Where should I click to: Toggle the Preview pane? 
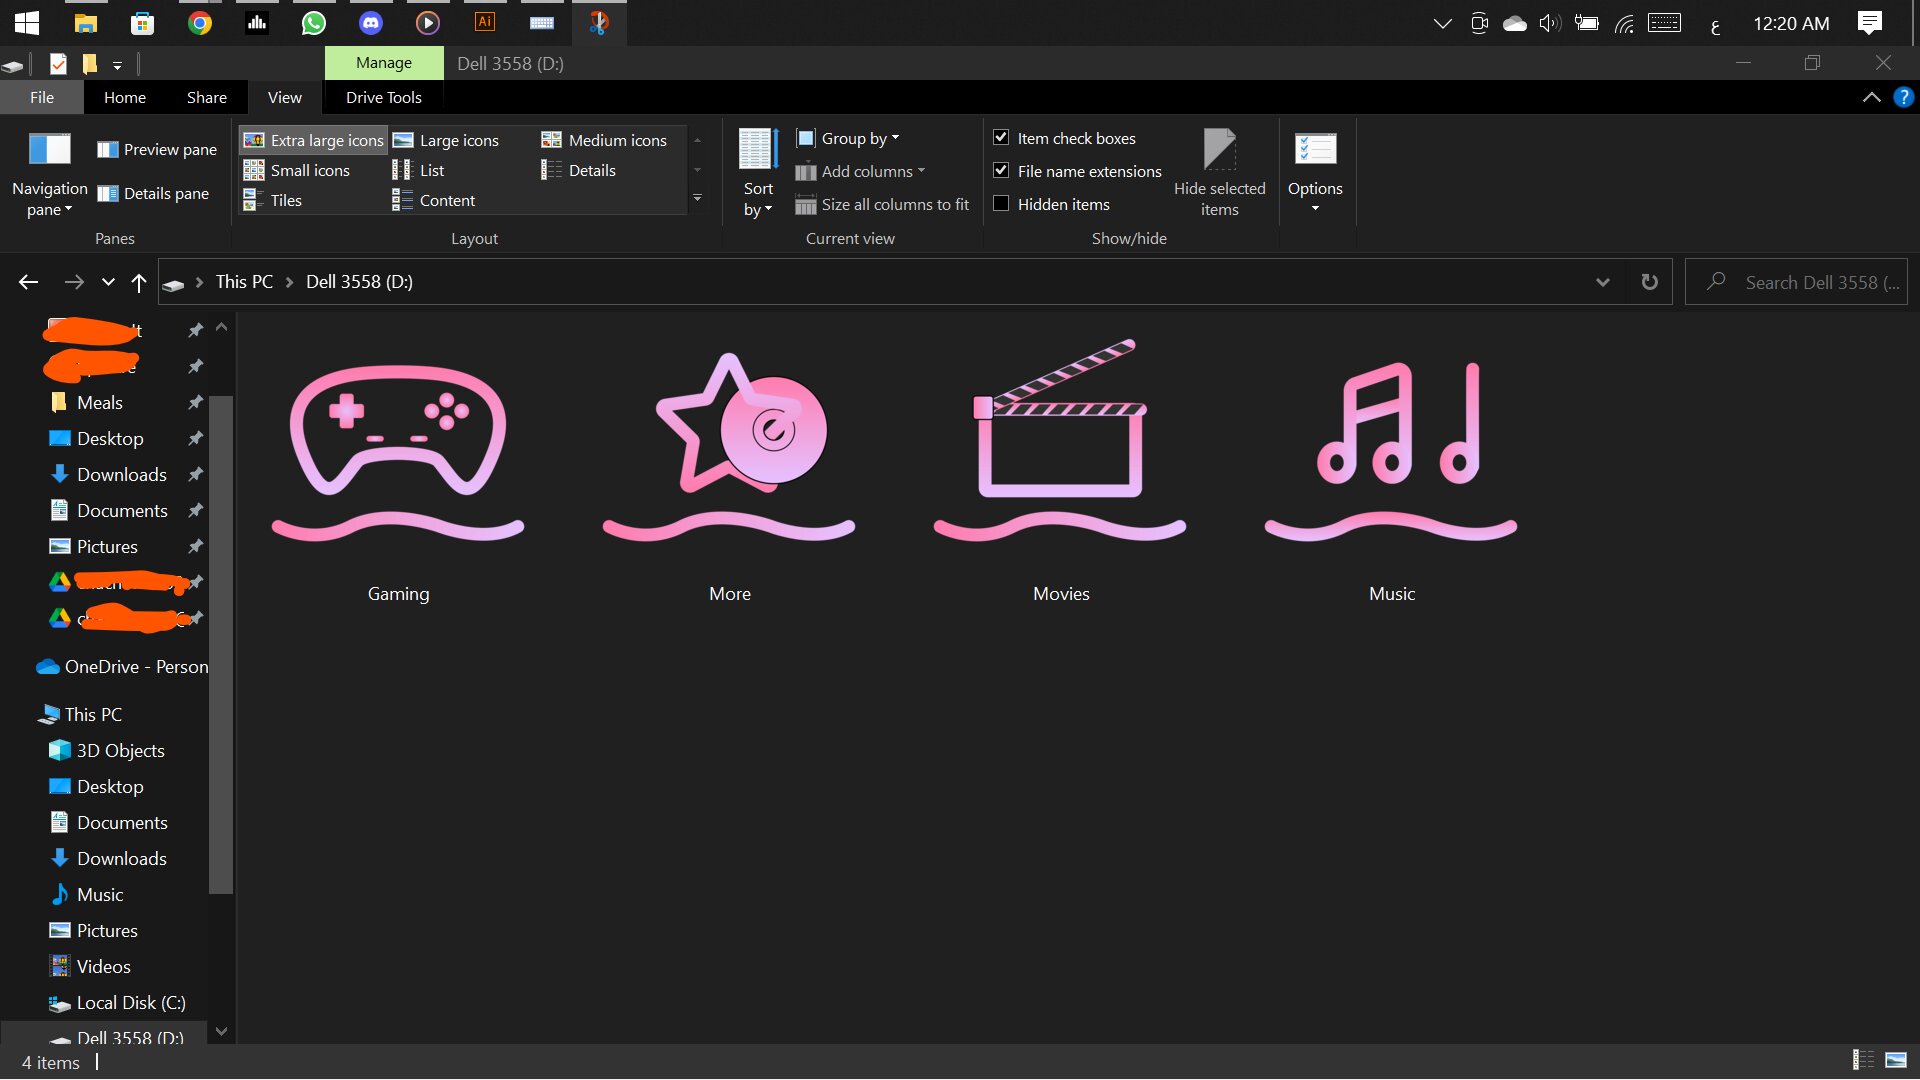point(155,148)
